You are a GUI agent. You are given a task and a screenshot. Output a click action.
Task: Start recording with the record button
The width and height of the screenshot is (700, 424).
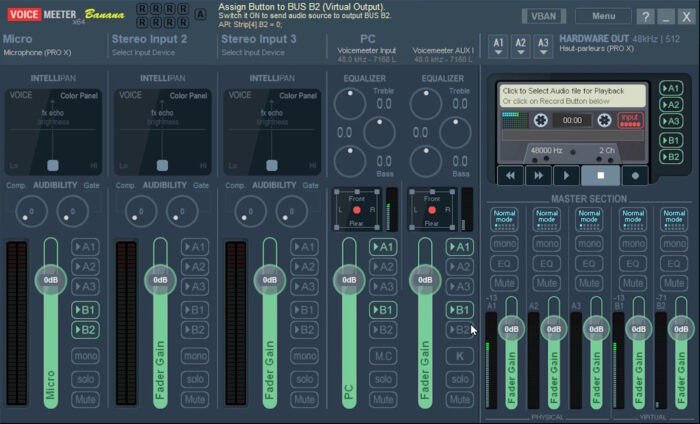pos(635,175)
